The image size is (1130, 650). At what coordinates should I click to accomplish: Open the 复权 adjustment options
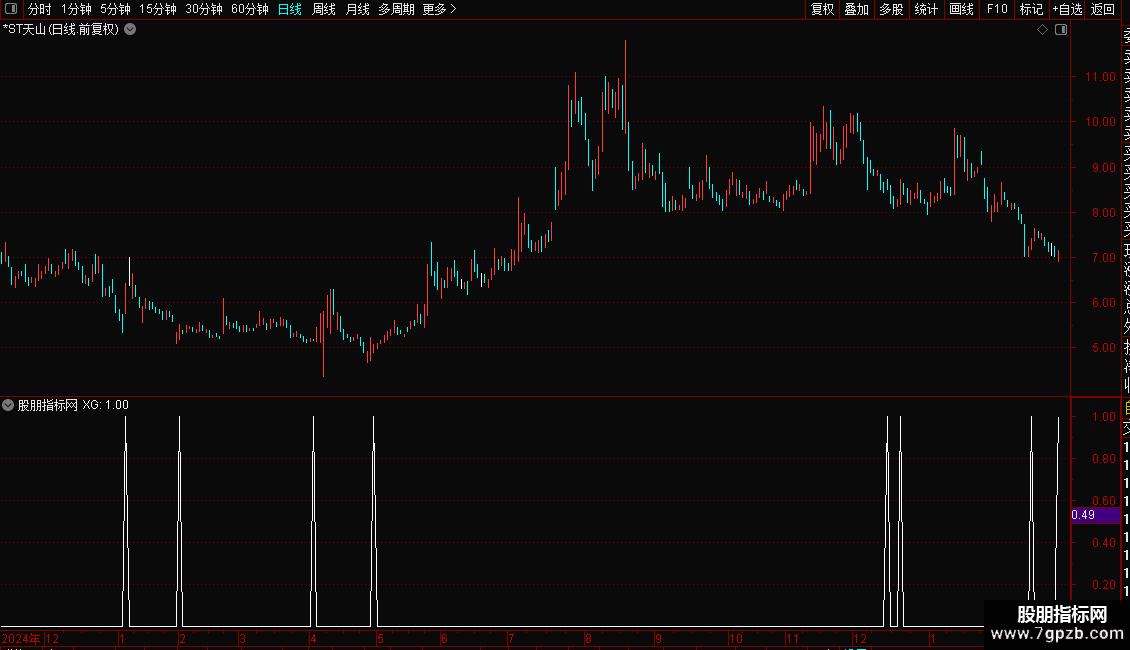822,9
